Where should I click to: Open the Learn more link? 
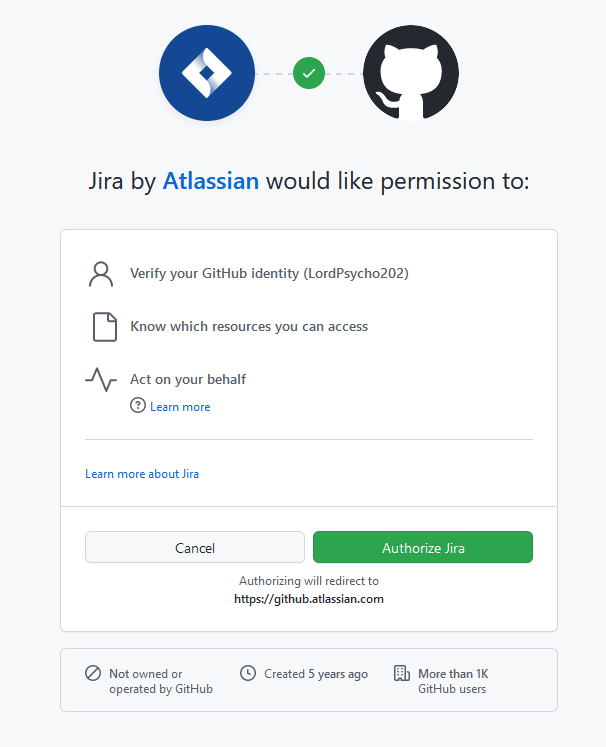[x=180, y=407]
